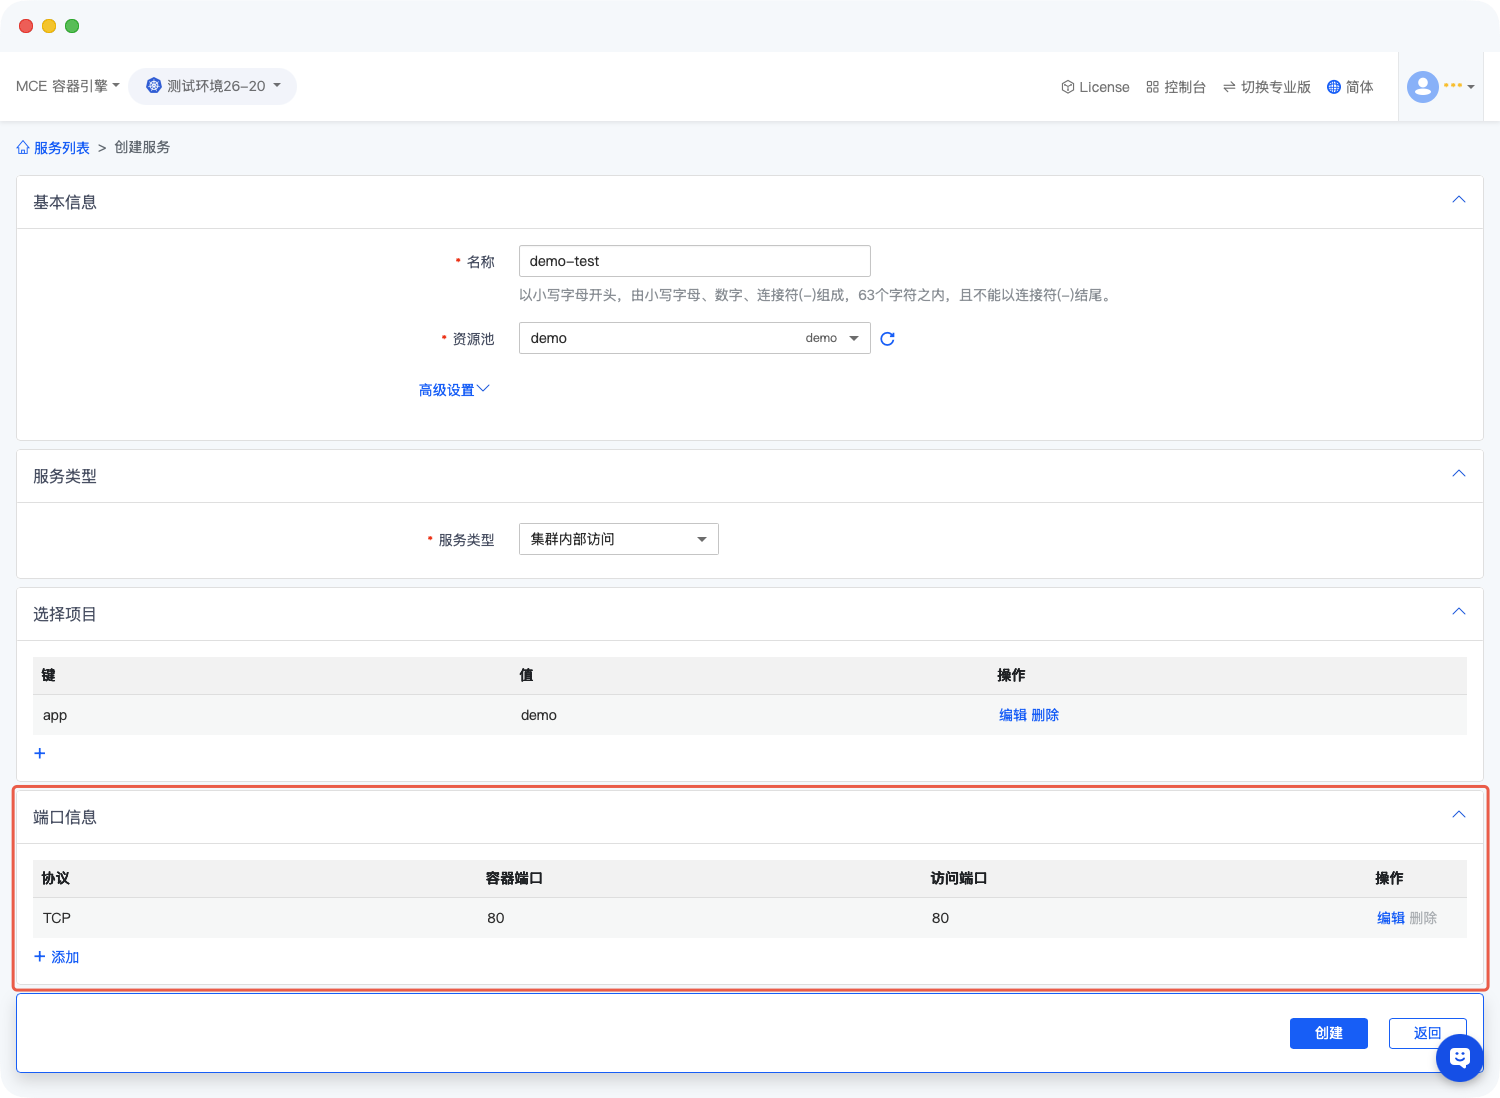This screenshot has height=1098, width=1500.
Task: Open the 测试环境26-20 environment selector
Action: pos(212,86)
